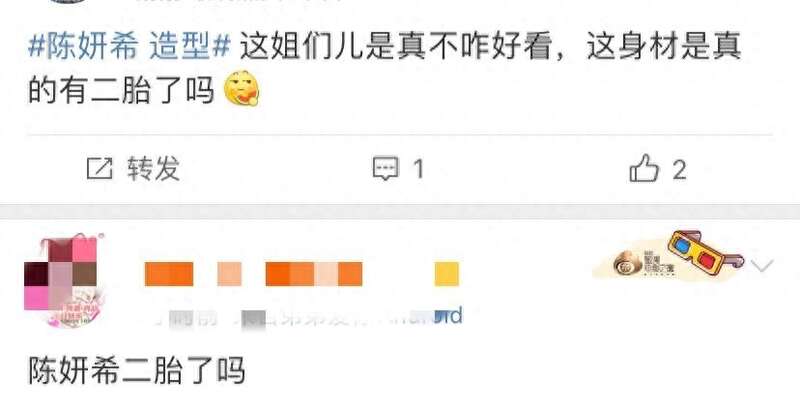
Task: Click the blurred post source line
Action: tap(309, 317)
